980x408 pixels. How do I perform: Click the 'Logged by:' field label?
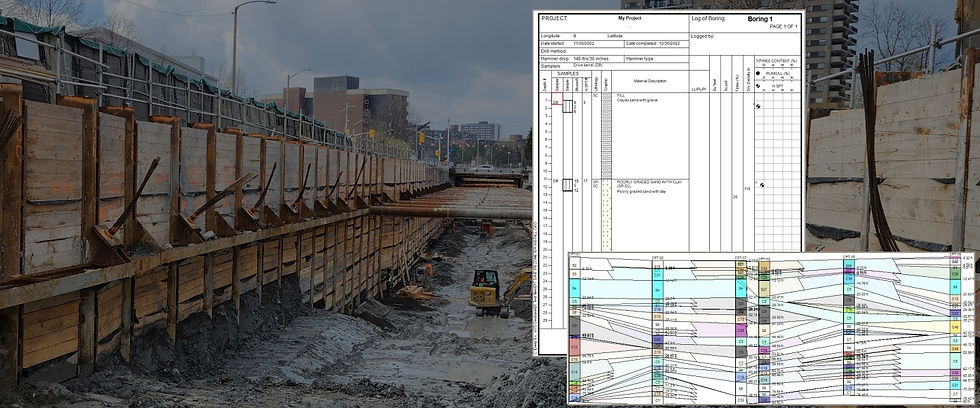(702, 36)
